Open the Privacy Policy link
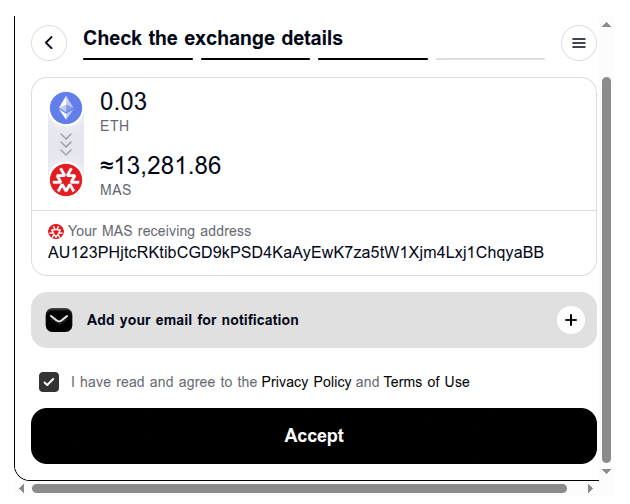Viewport: 630px width, 504px height. point(306,382)
